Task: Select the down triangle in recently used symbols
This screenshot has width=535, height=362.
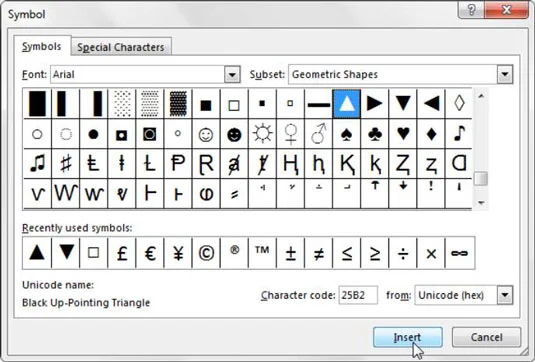Action: point(66,253)
